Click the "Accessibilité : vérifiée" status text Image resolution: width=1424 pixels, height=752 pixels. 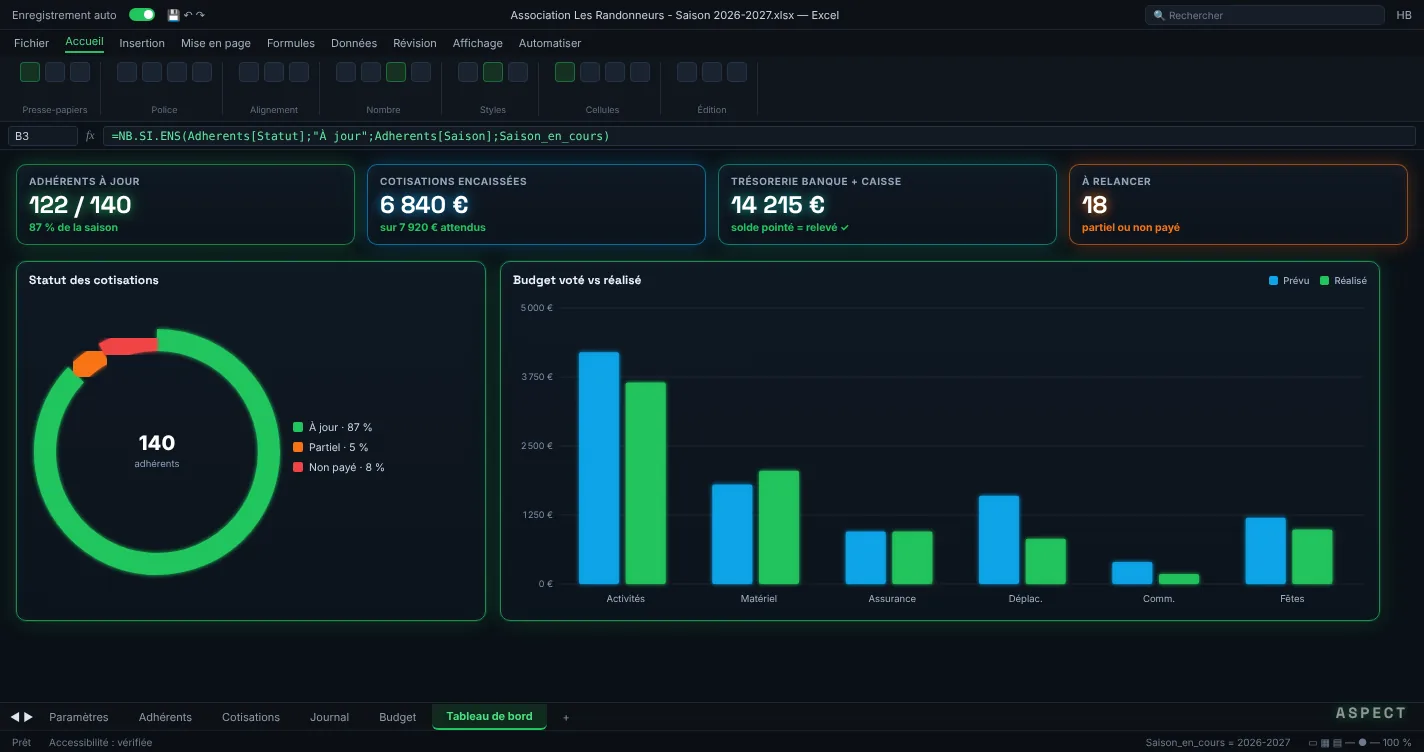click(x=101, y=743)
